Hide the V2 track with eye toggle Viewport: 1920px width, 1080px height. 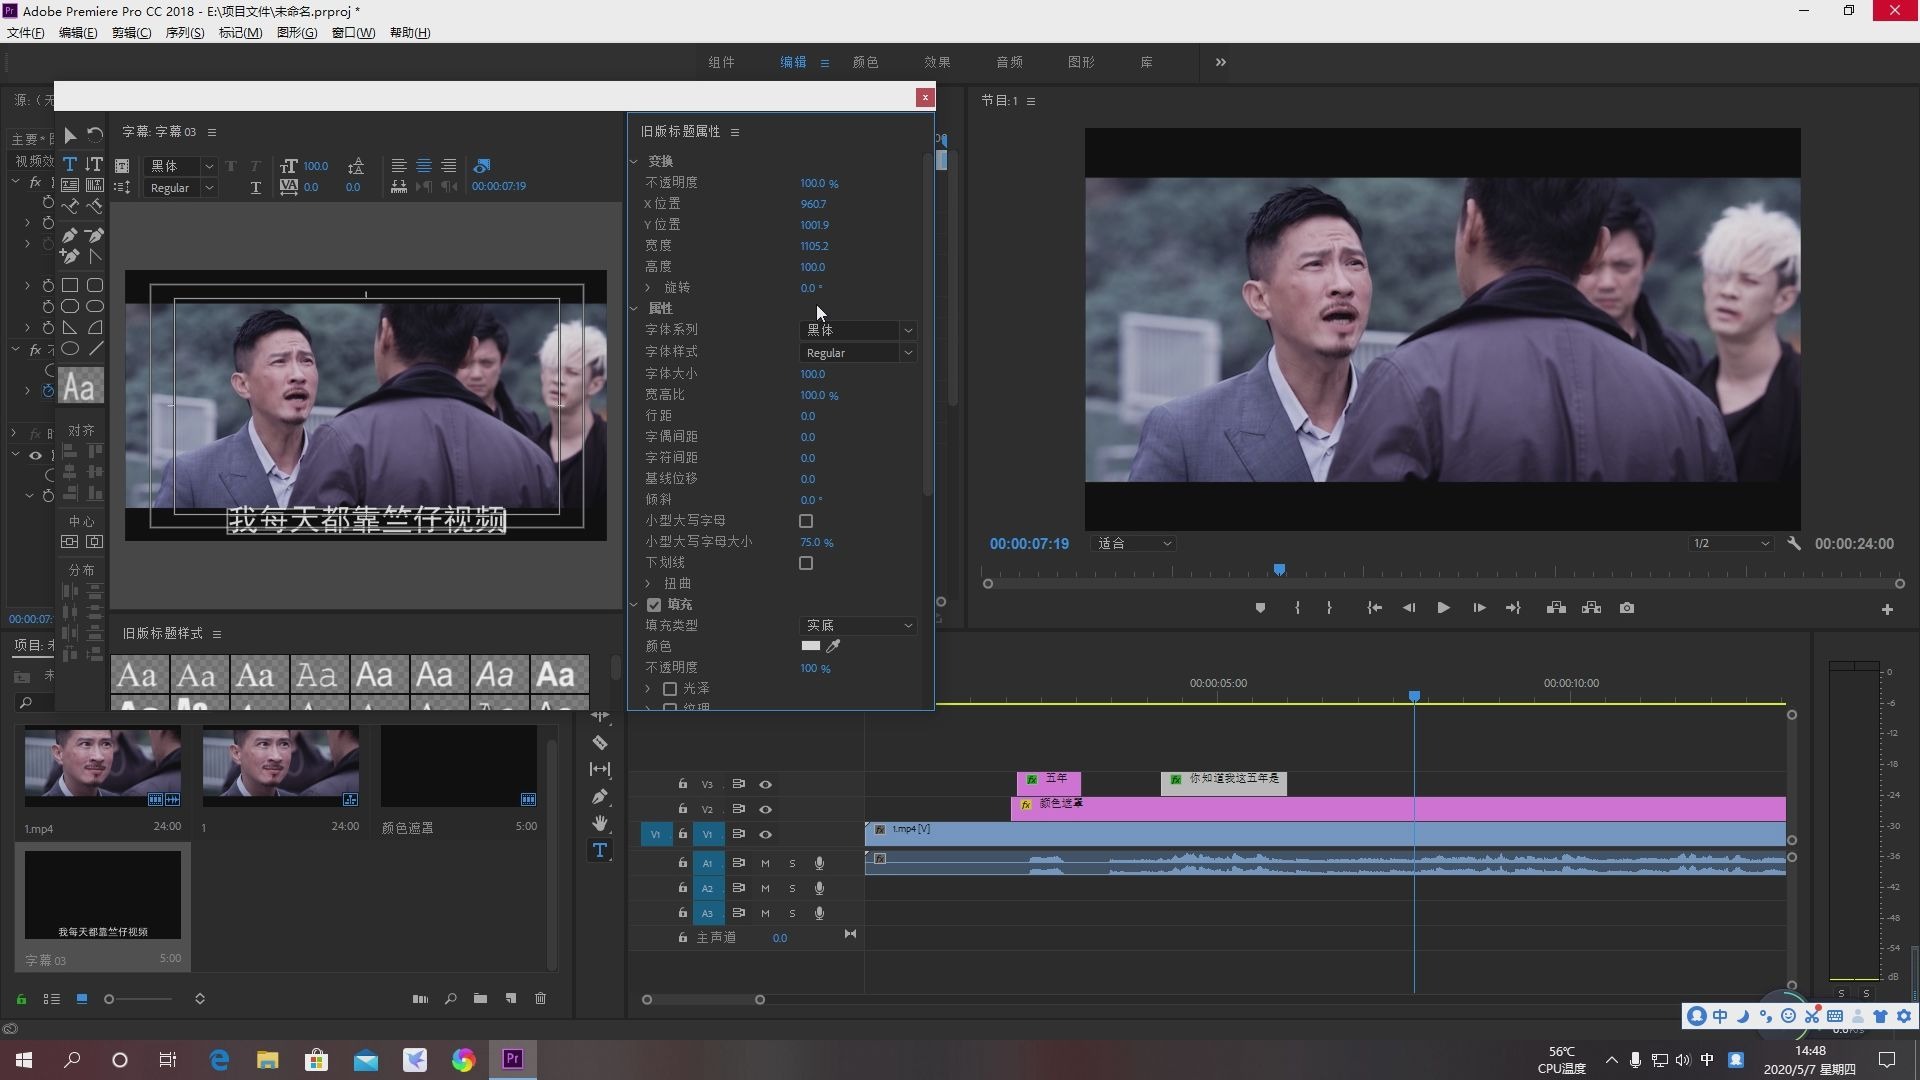coord(765,809)
